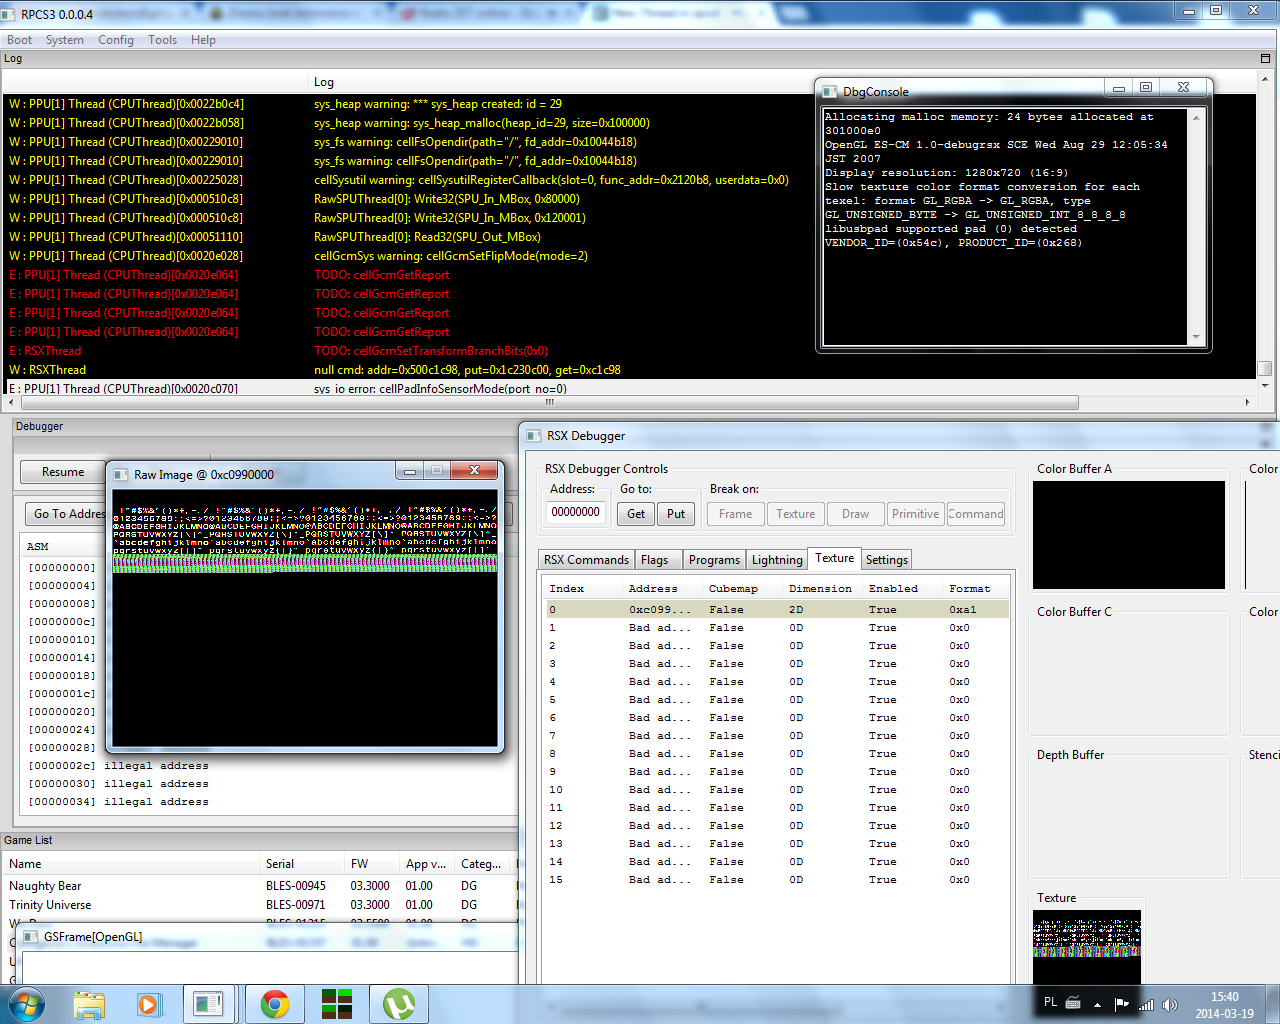Click the FW column header in Game List
This screenshot has width=1280, height=1024.
(x=371, y=864)
